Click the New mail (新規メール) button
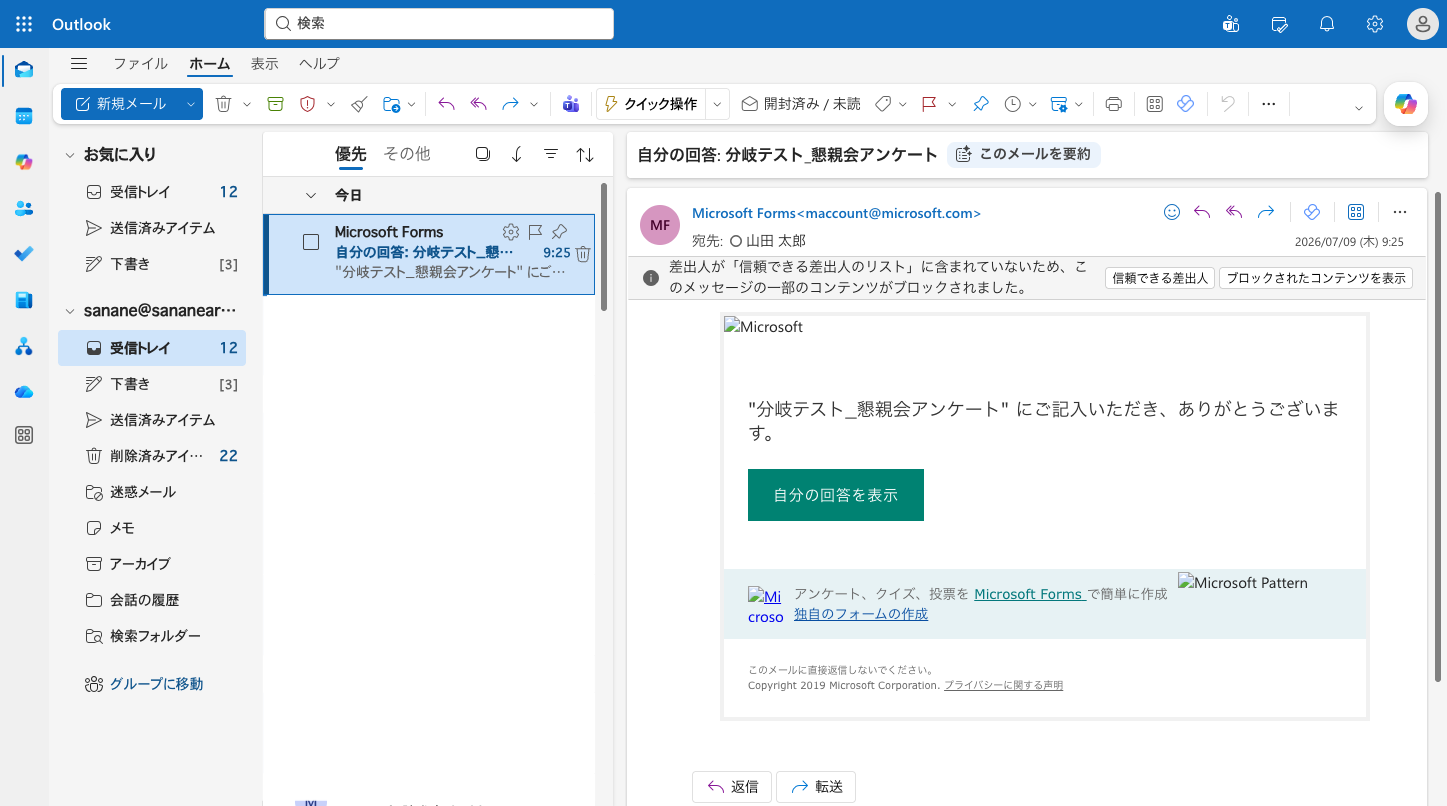The width and height of the screenshot is (1447, 806). click(120, 104)
